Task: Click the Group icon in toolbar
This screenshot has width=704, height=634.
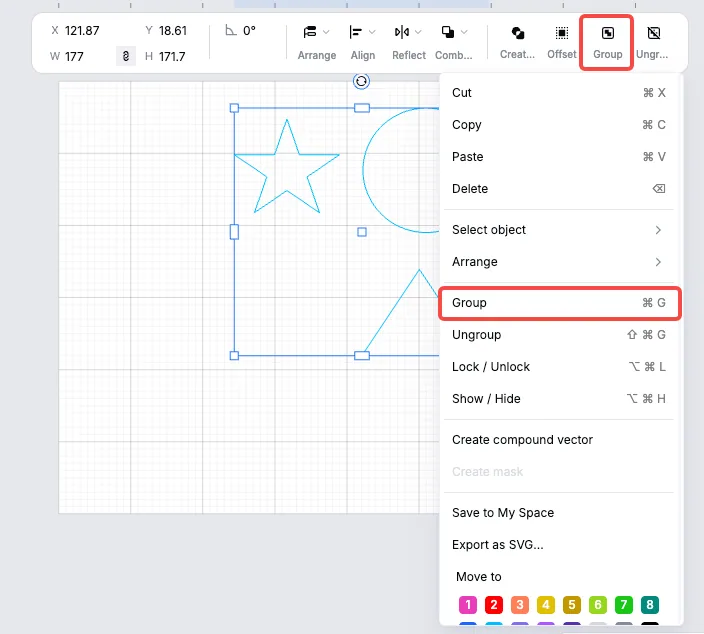Action: click(x=607, y=33)
